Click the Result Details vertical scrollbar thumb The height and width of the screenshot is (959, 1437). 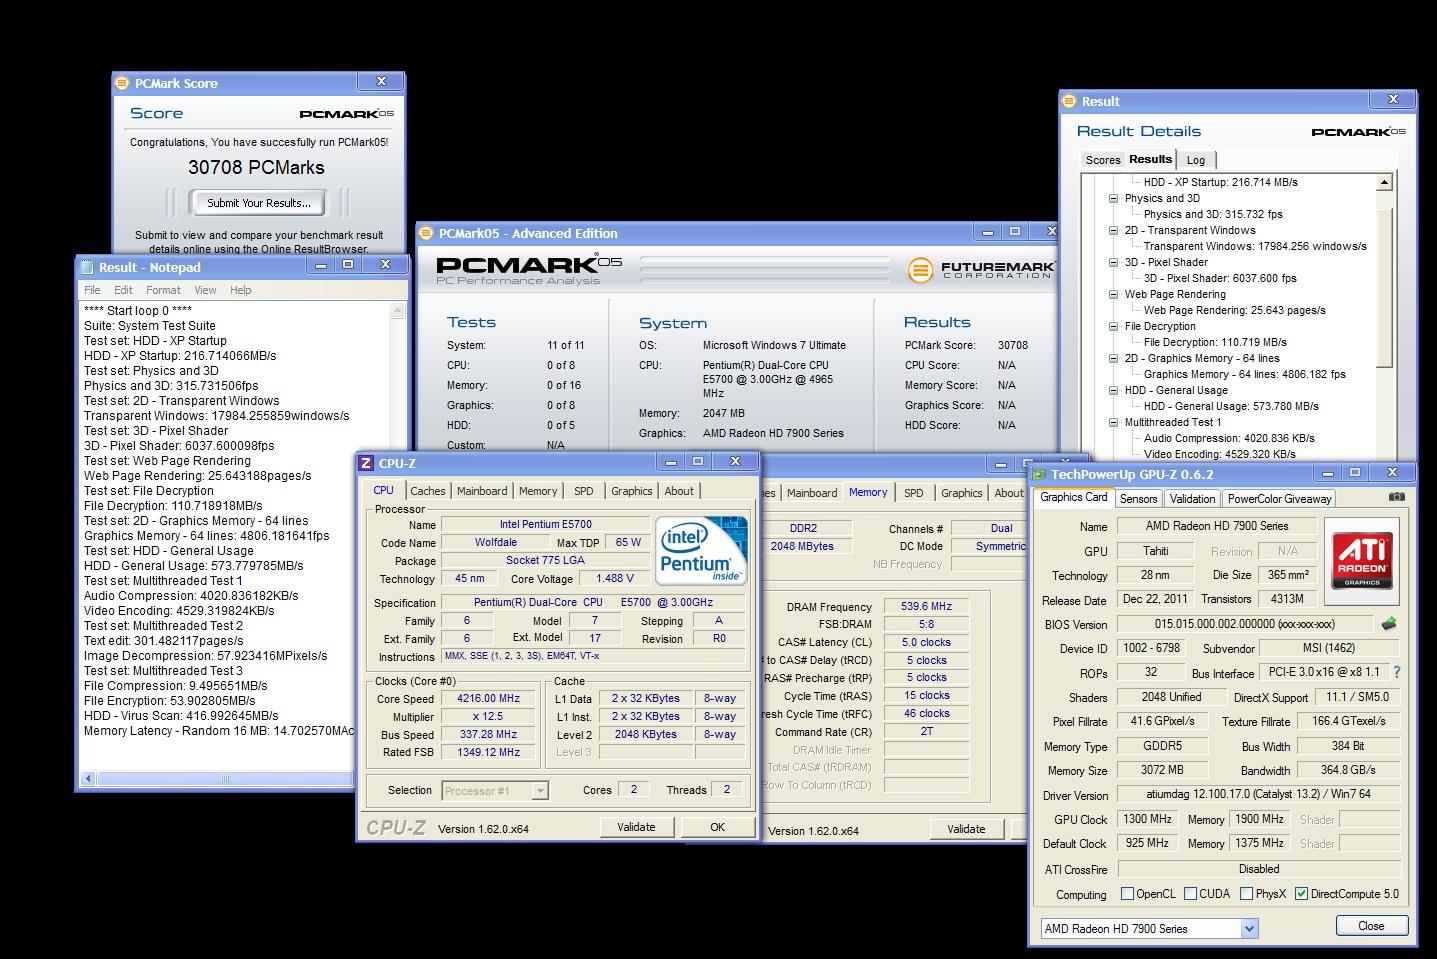1385,288
